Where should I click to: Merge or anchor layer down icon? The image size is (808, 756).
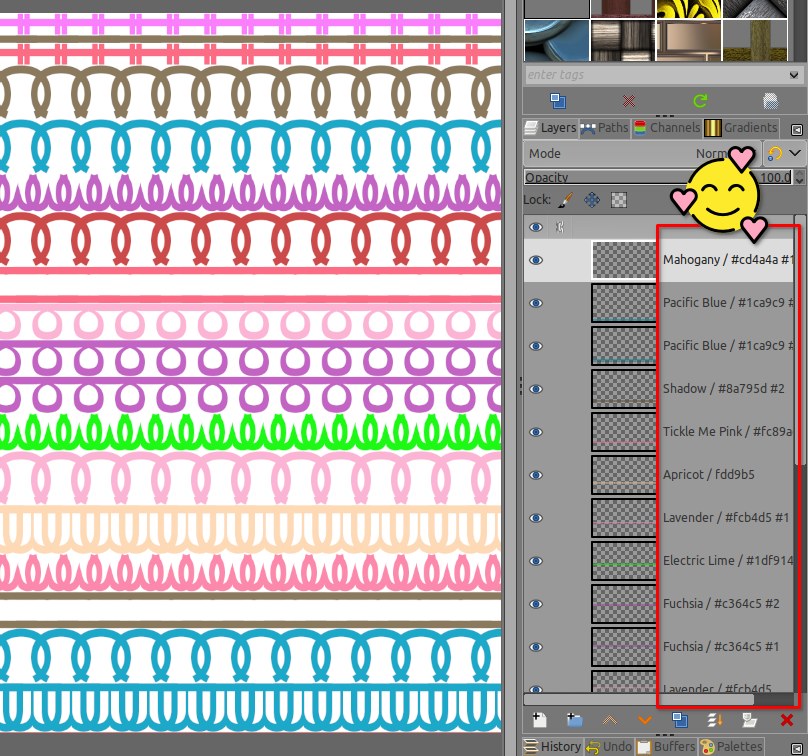click(x=715, y=720)
